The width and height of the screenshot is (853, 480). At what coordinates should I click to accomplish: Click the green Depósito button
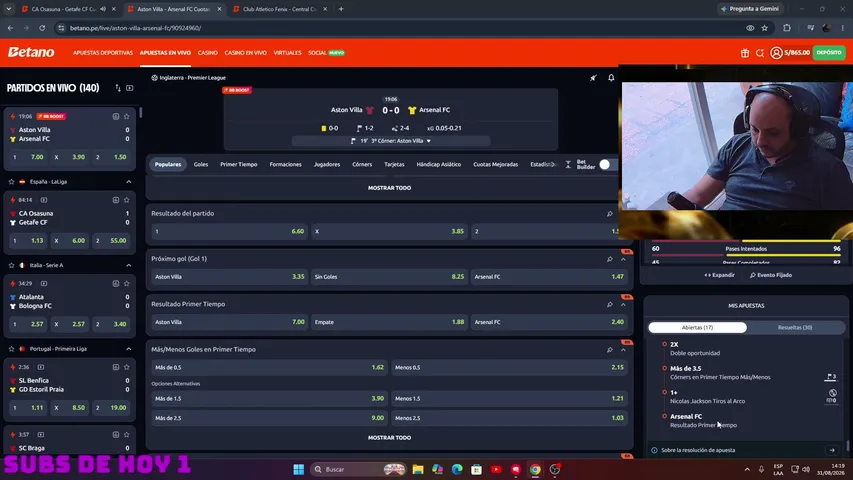pos(829,53)
